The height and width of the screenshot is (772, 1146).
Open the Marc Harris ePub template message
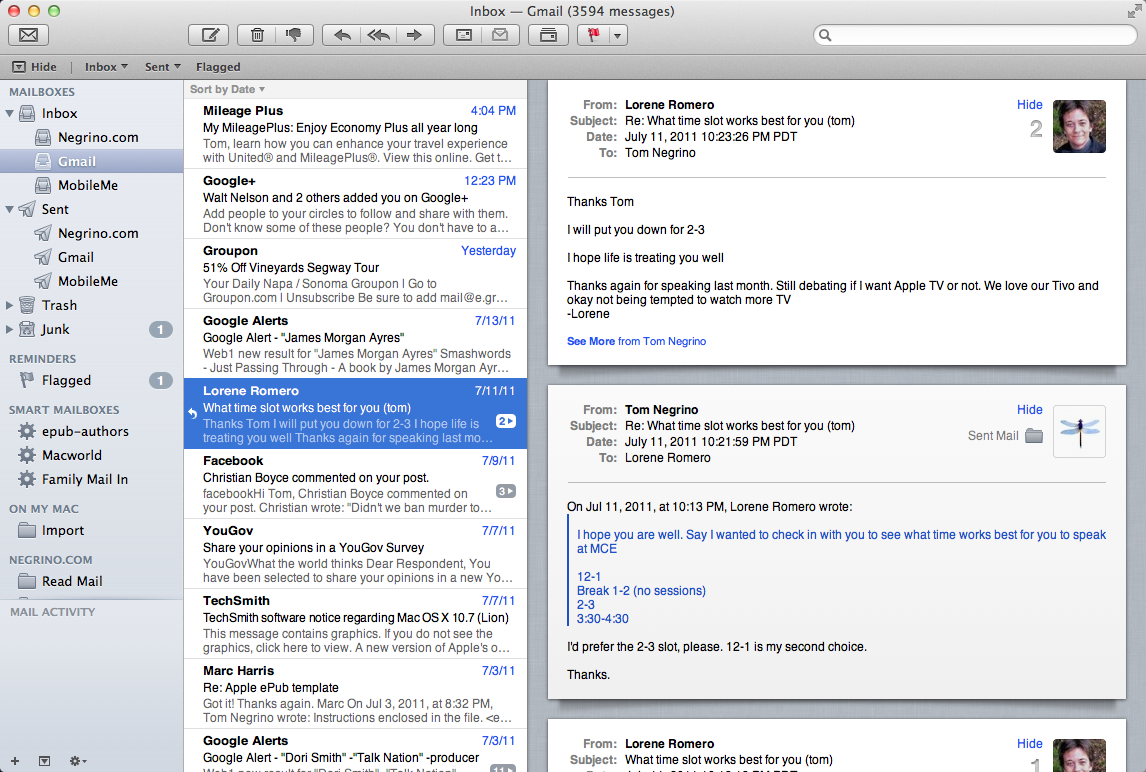(355, 695)
